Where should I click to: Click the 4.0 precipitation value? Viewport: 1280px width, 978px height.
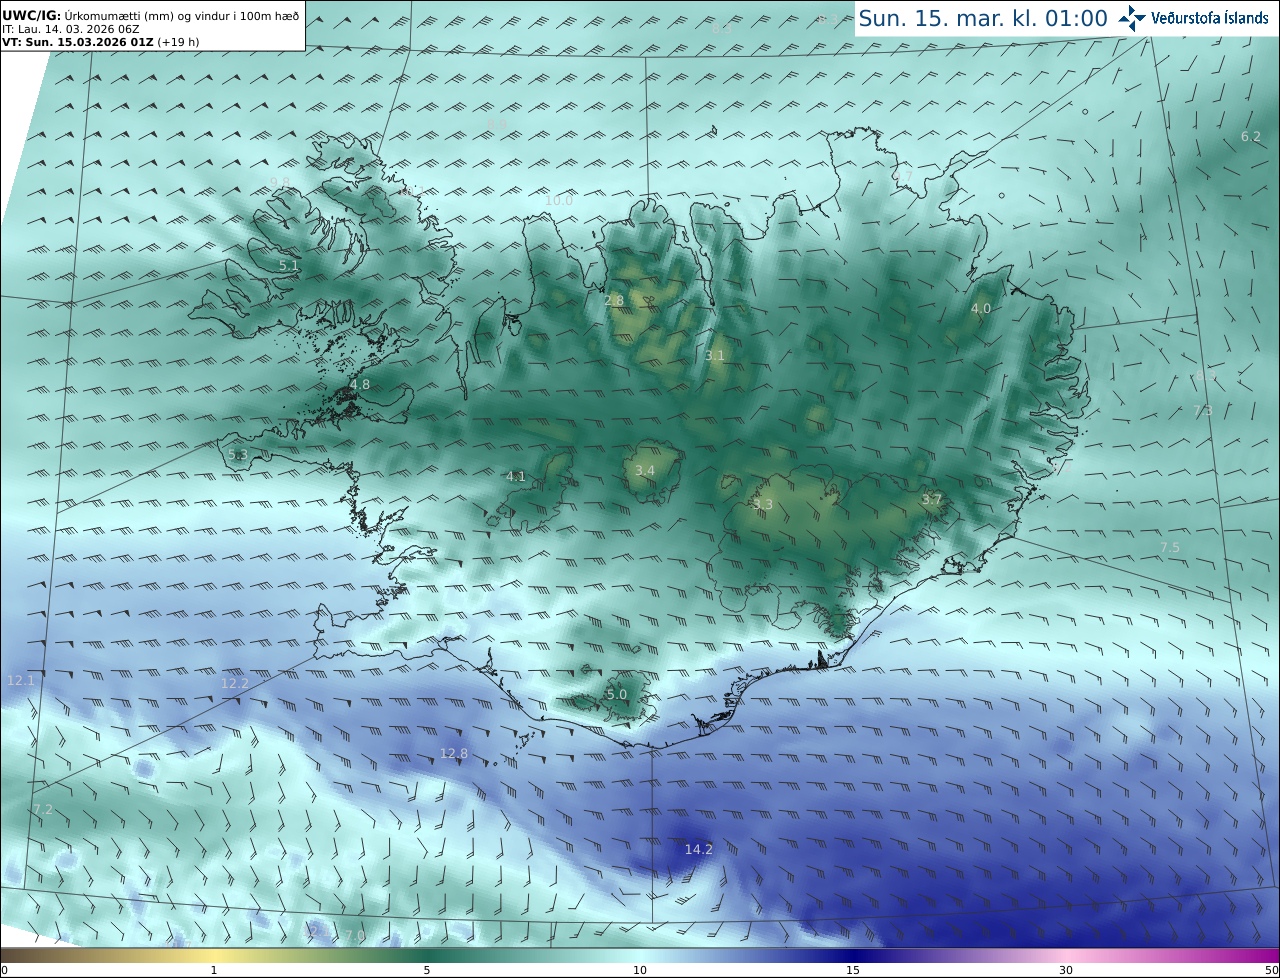coord(981,308)
